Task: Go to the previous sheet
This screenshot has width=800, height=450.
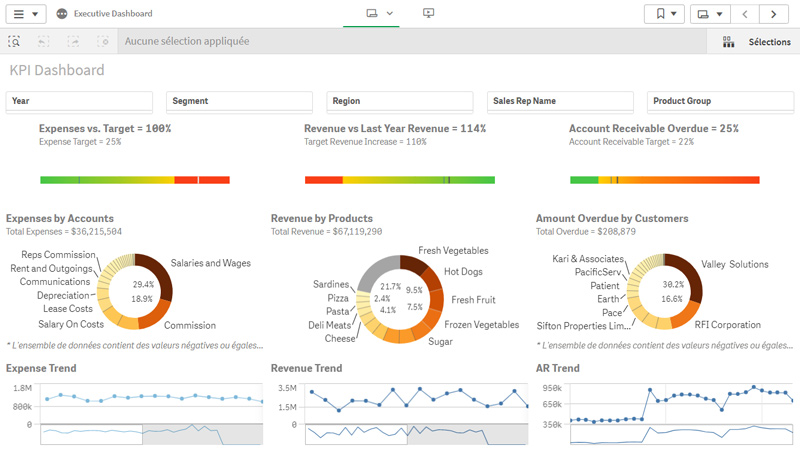Action: (x=745, y=14)
